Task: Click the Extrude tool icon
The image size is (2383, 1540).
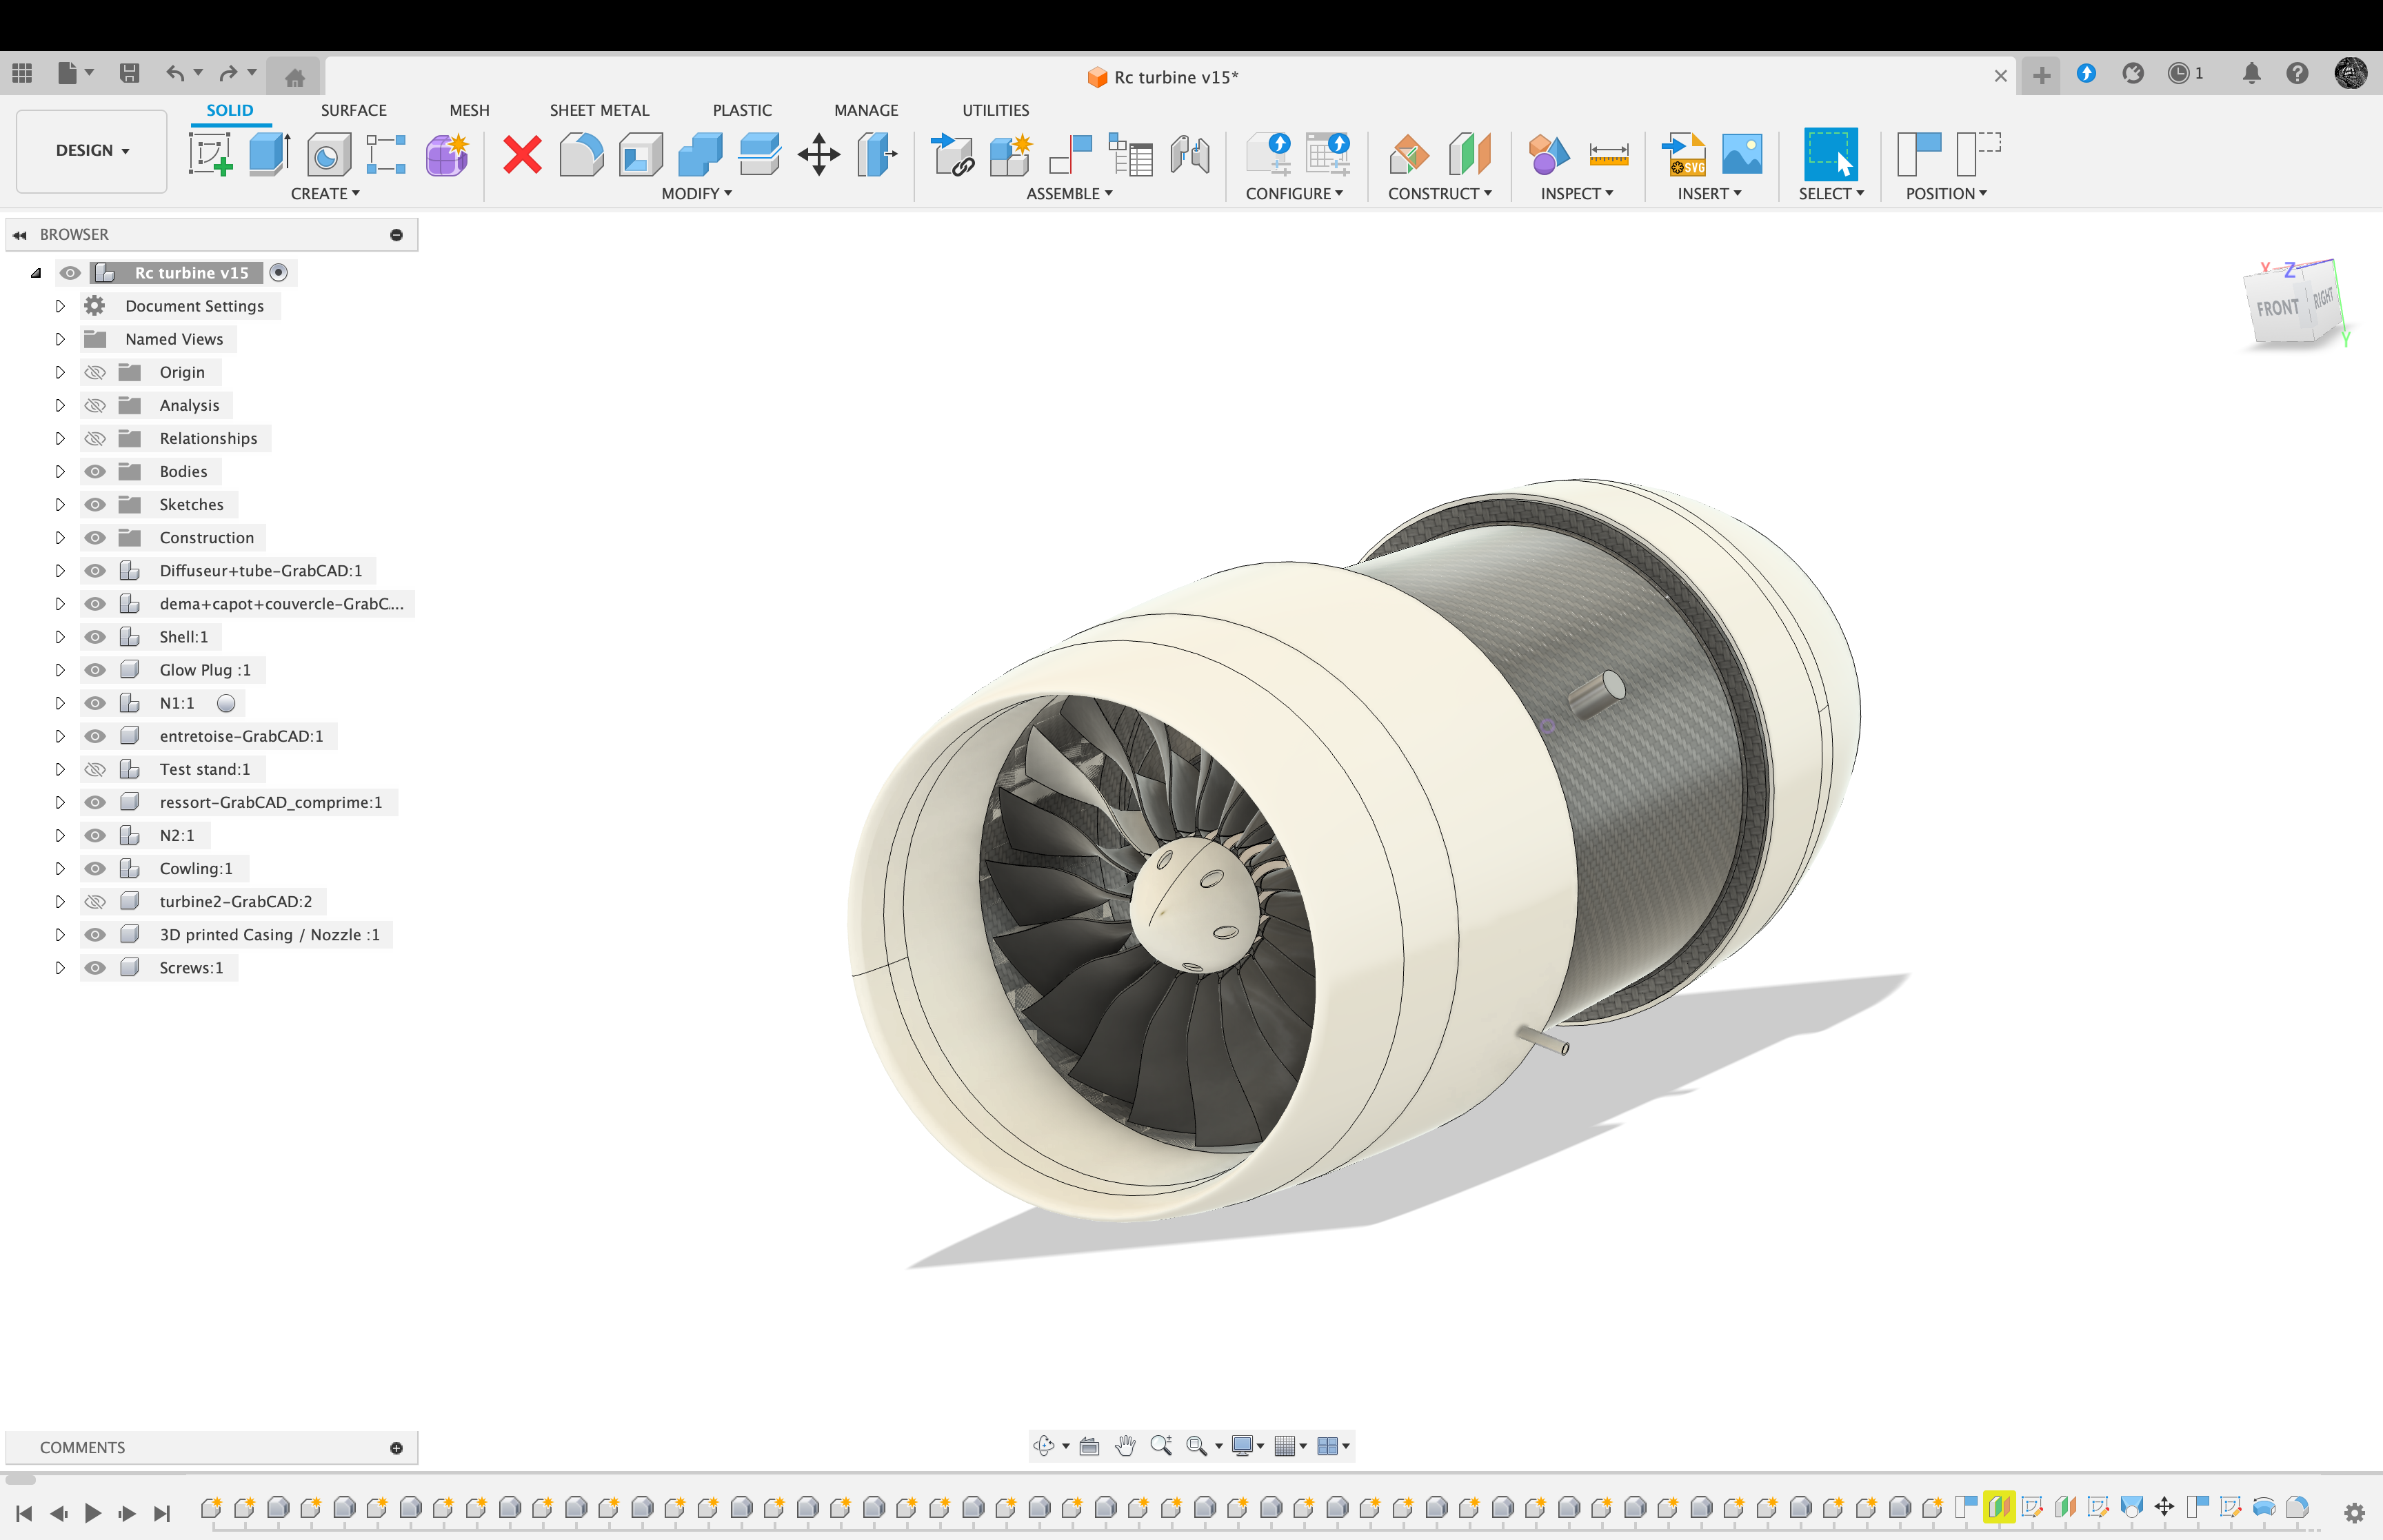Action: [x=268, y=155]
